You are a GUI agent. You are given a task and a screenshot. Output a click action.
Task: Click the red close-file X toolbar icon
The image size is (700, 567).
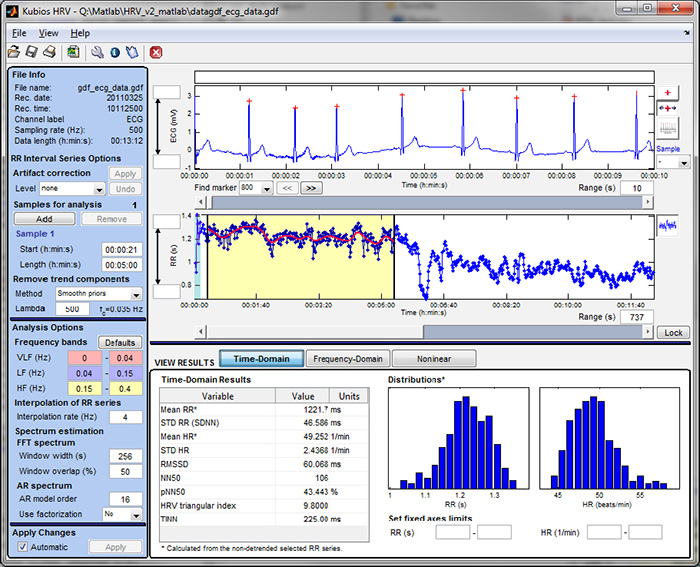tap(156, 51)
